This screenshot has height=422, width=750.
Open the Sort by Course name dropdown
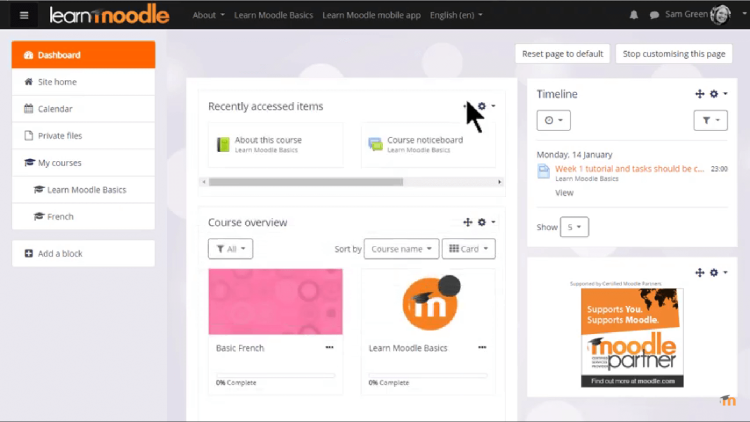pyautogui.click(x=401, y=249)
